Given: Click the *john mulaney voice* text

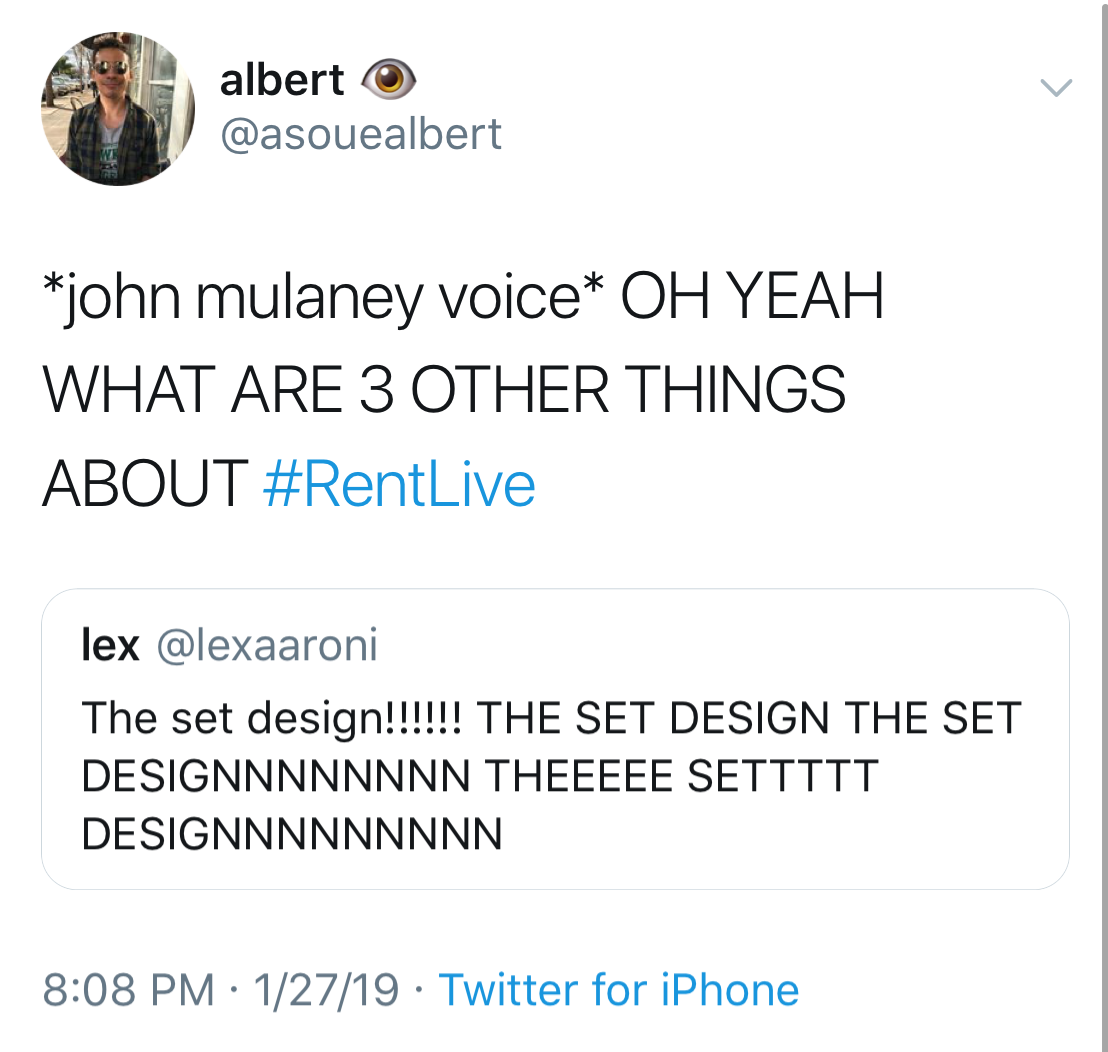Looking at the screenshot, I should click(x=323, y=298).
